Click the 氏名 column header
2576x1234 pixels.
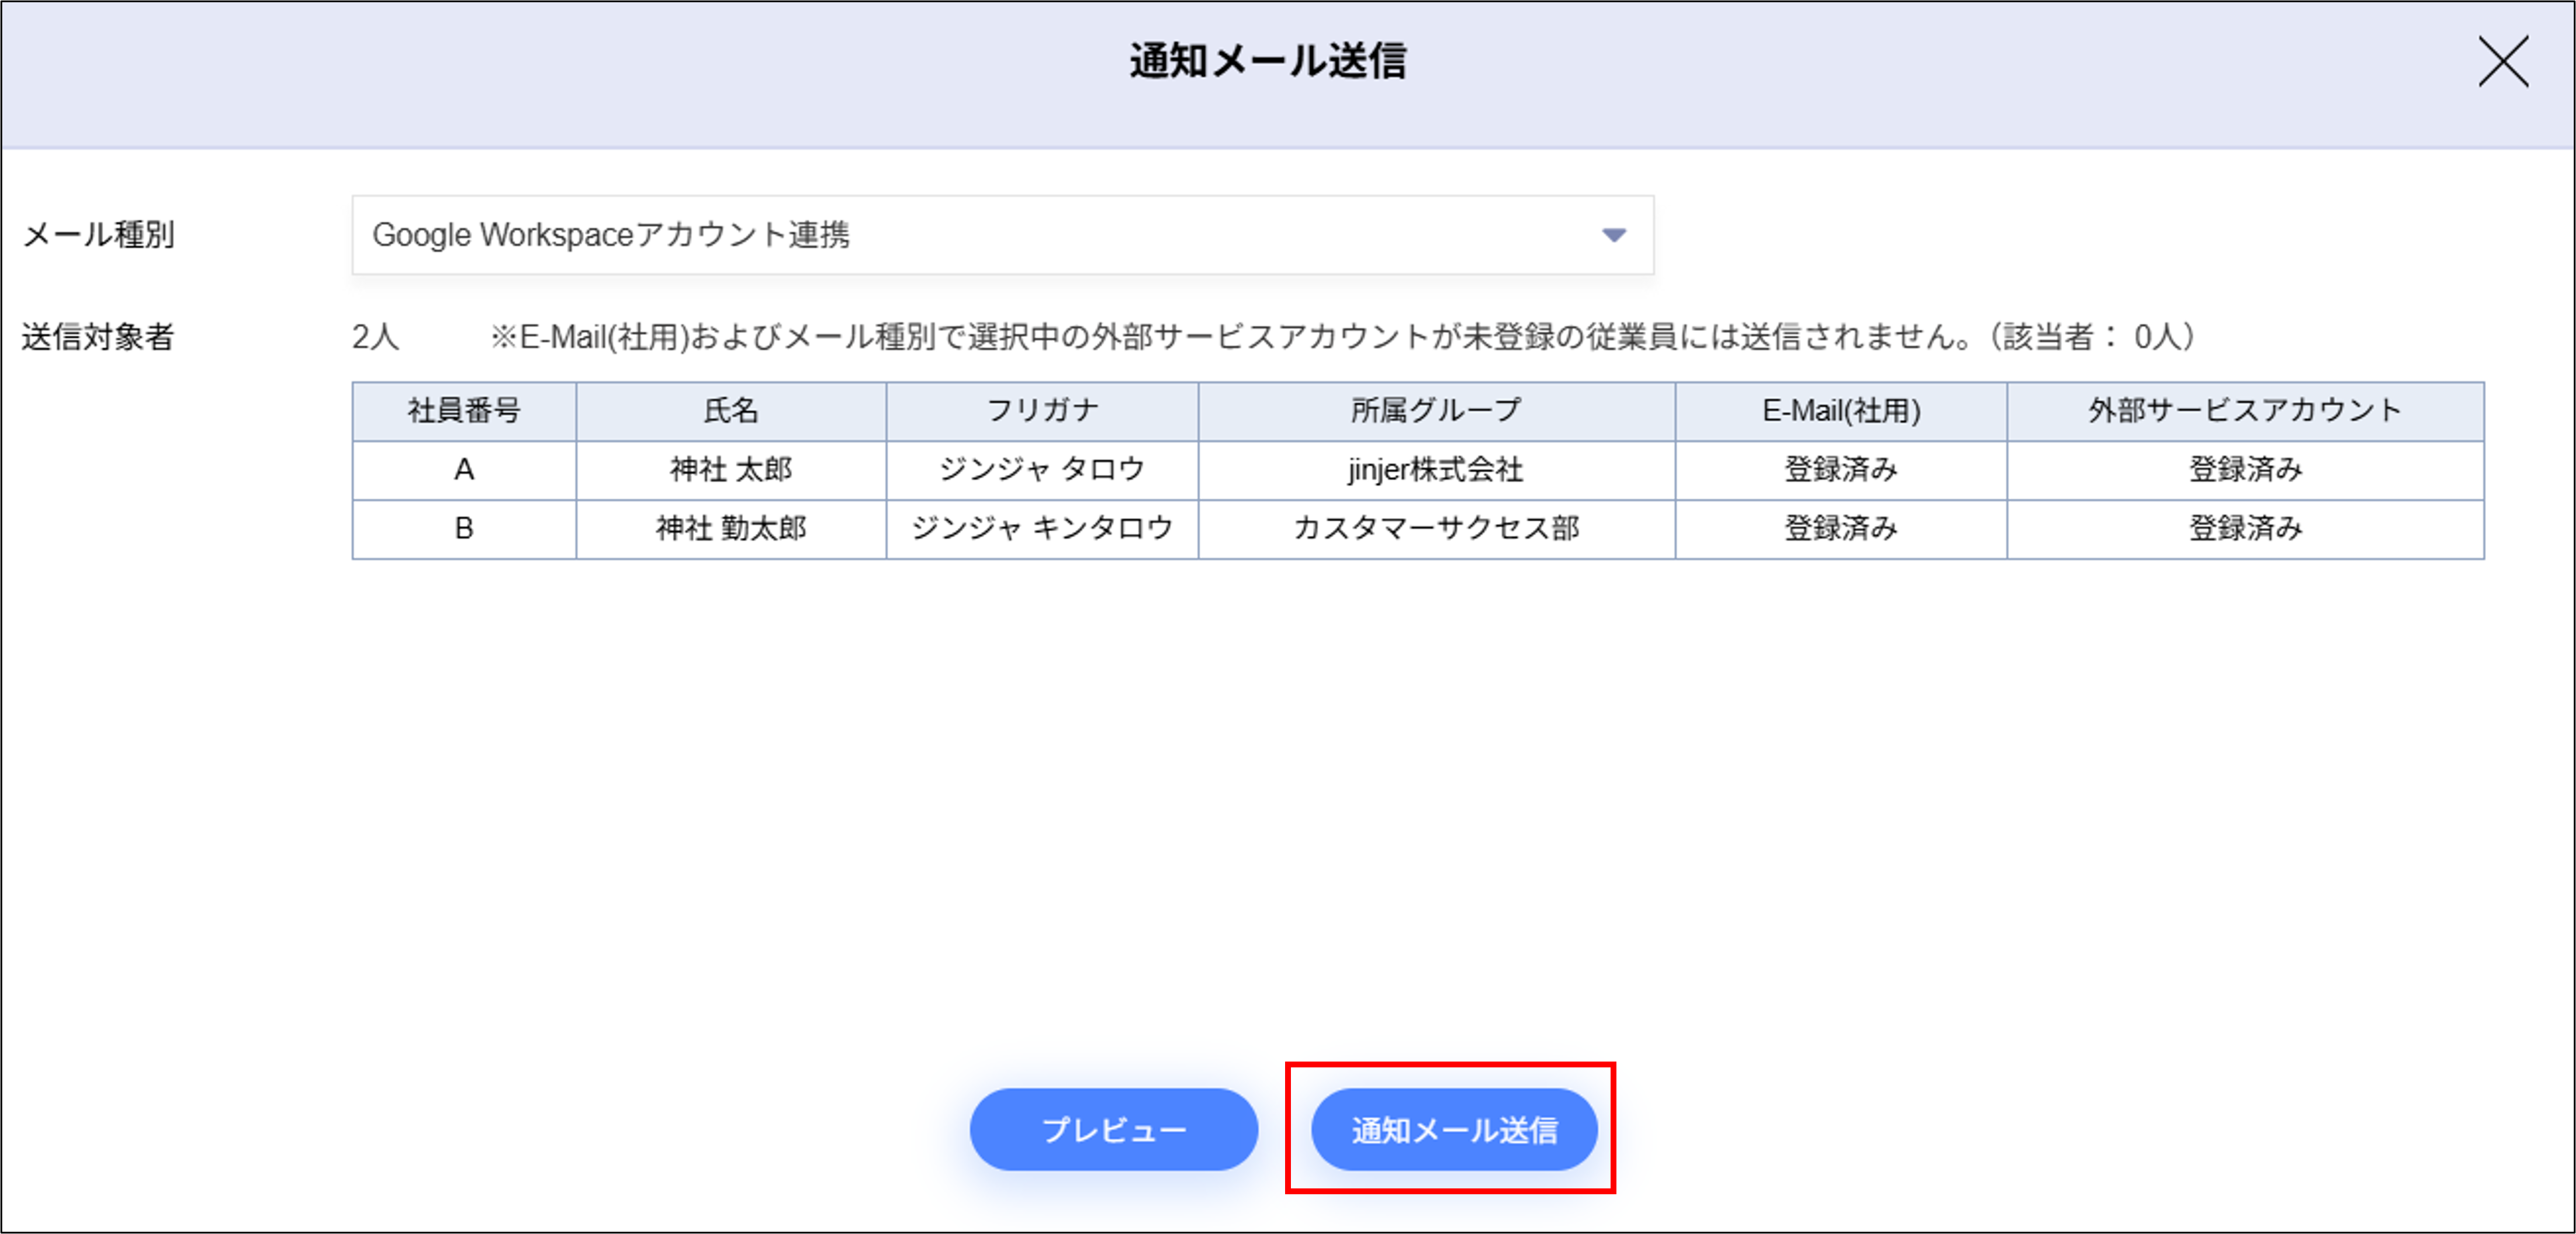[x=729, y=410]
